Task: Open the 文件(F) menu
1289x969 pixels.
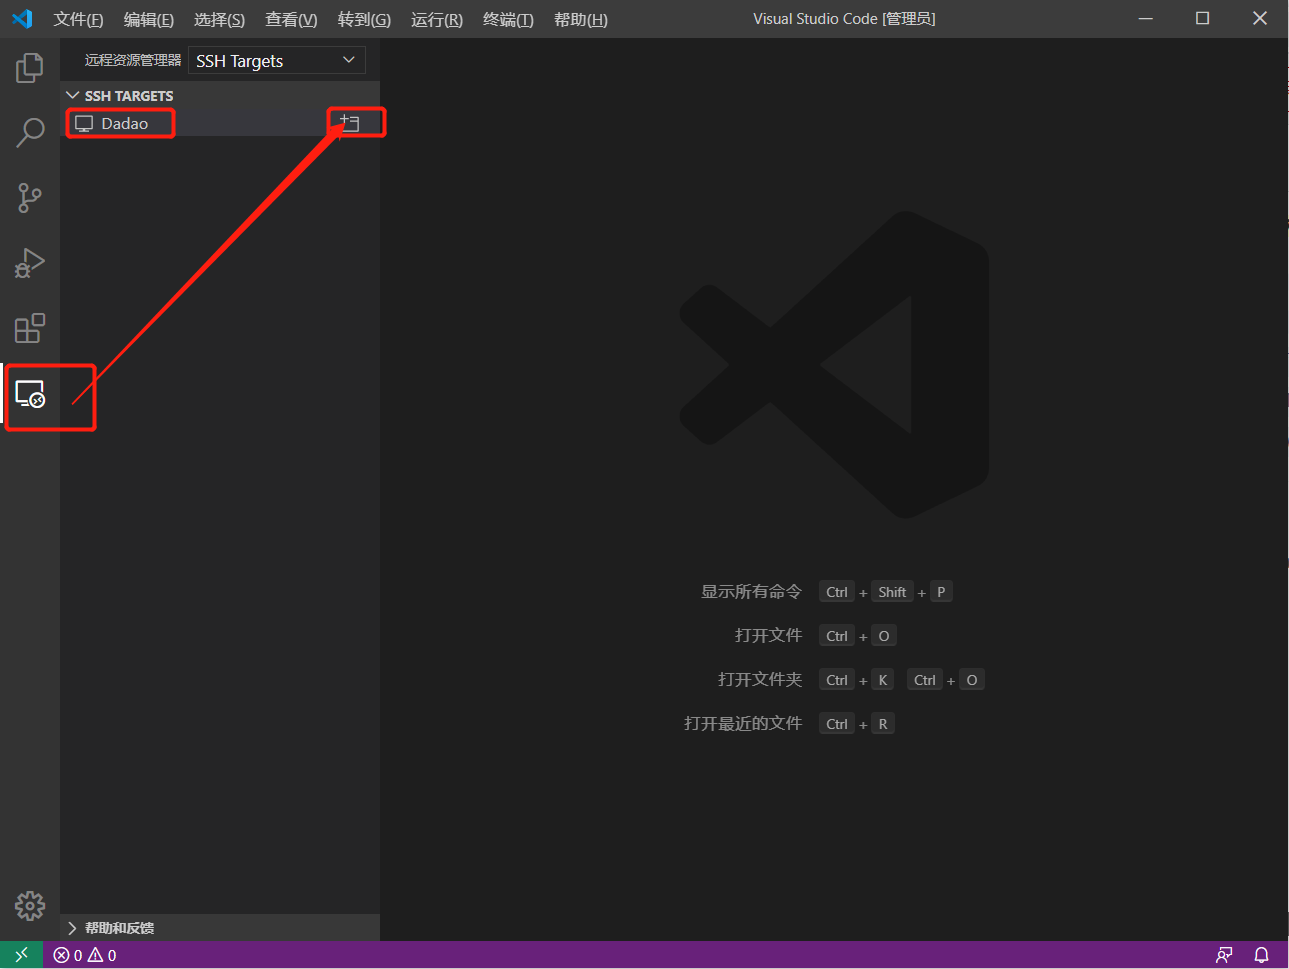Action: tap(78, 19)
